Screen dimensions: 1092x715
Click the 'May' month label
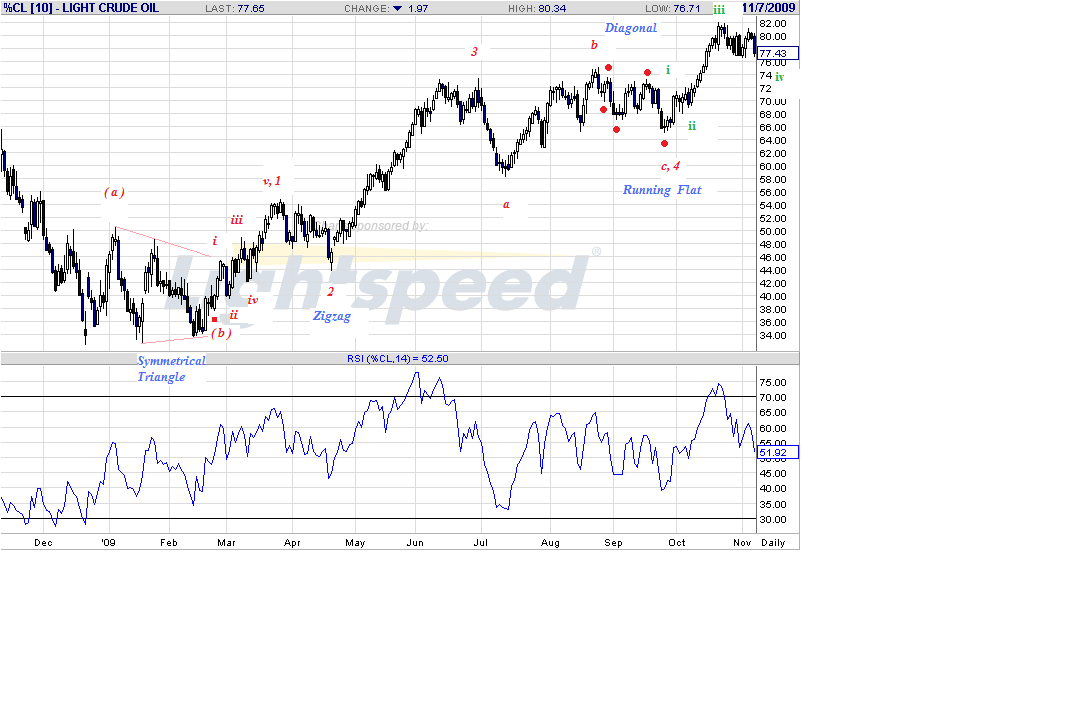click(355, 542)
